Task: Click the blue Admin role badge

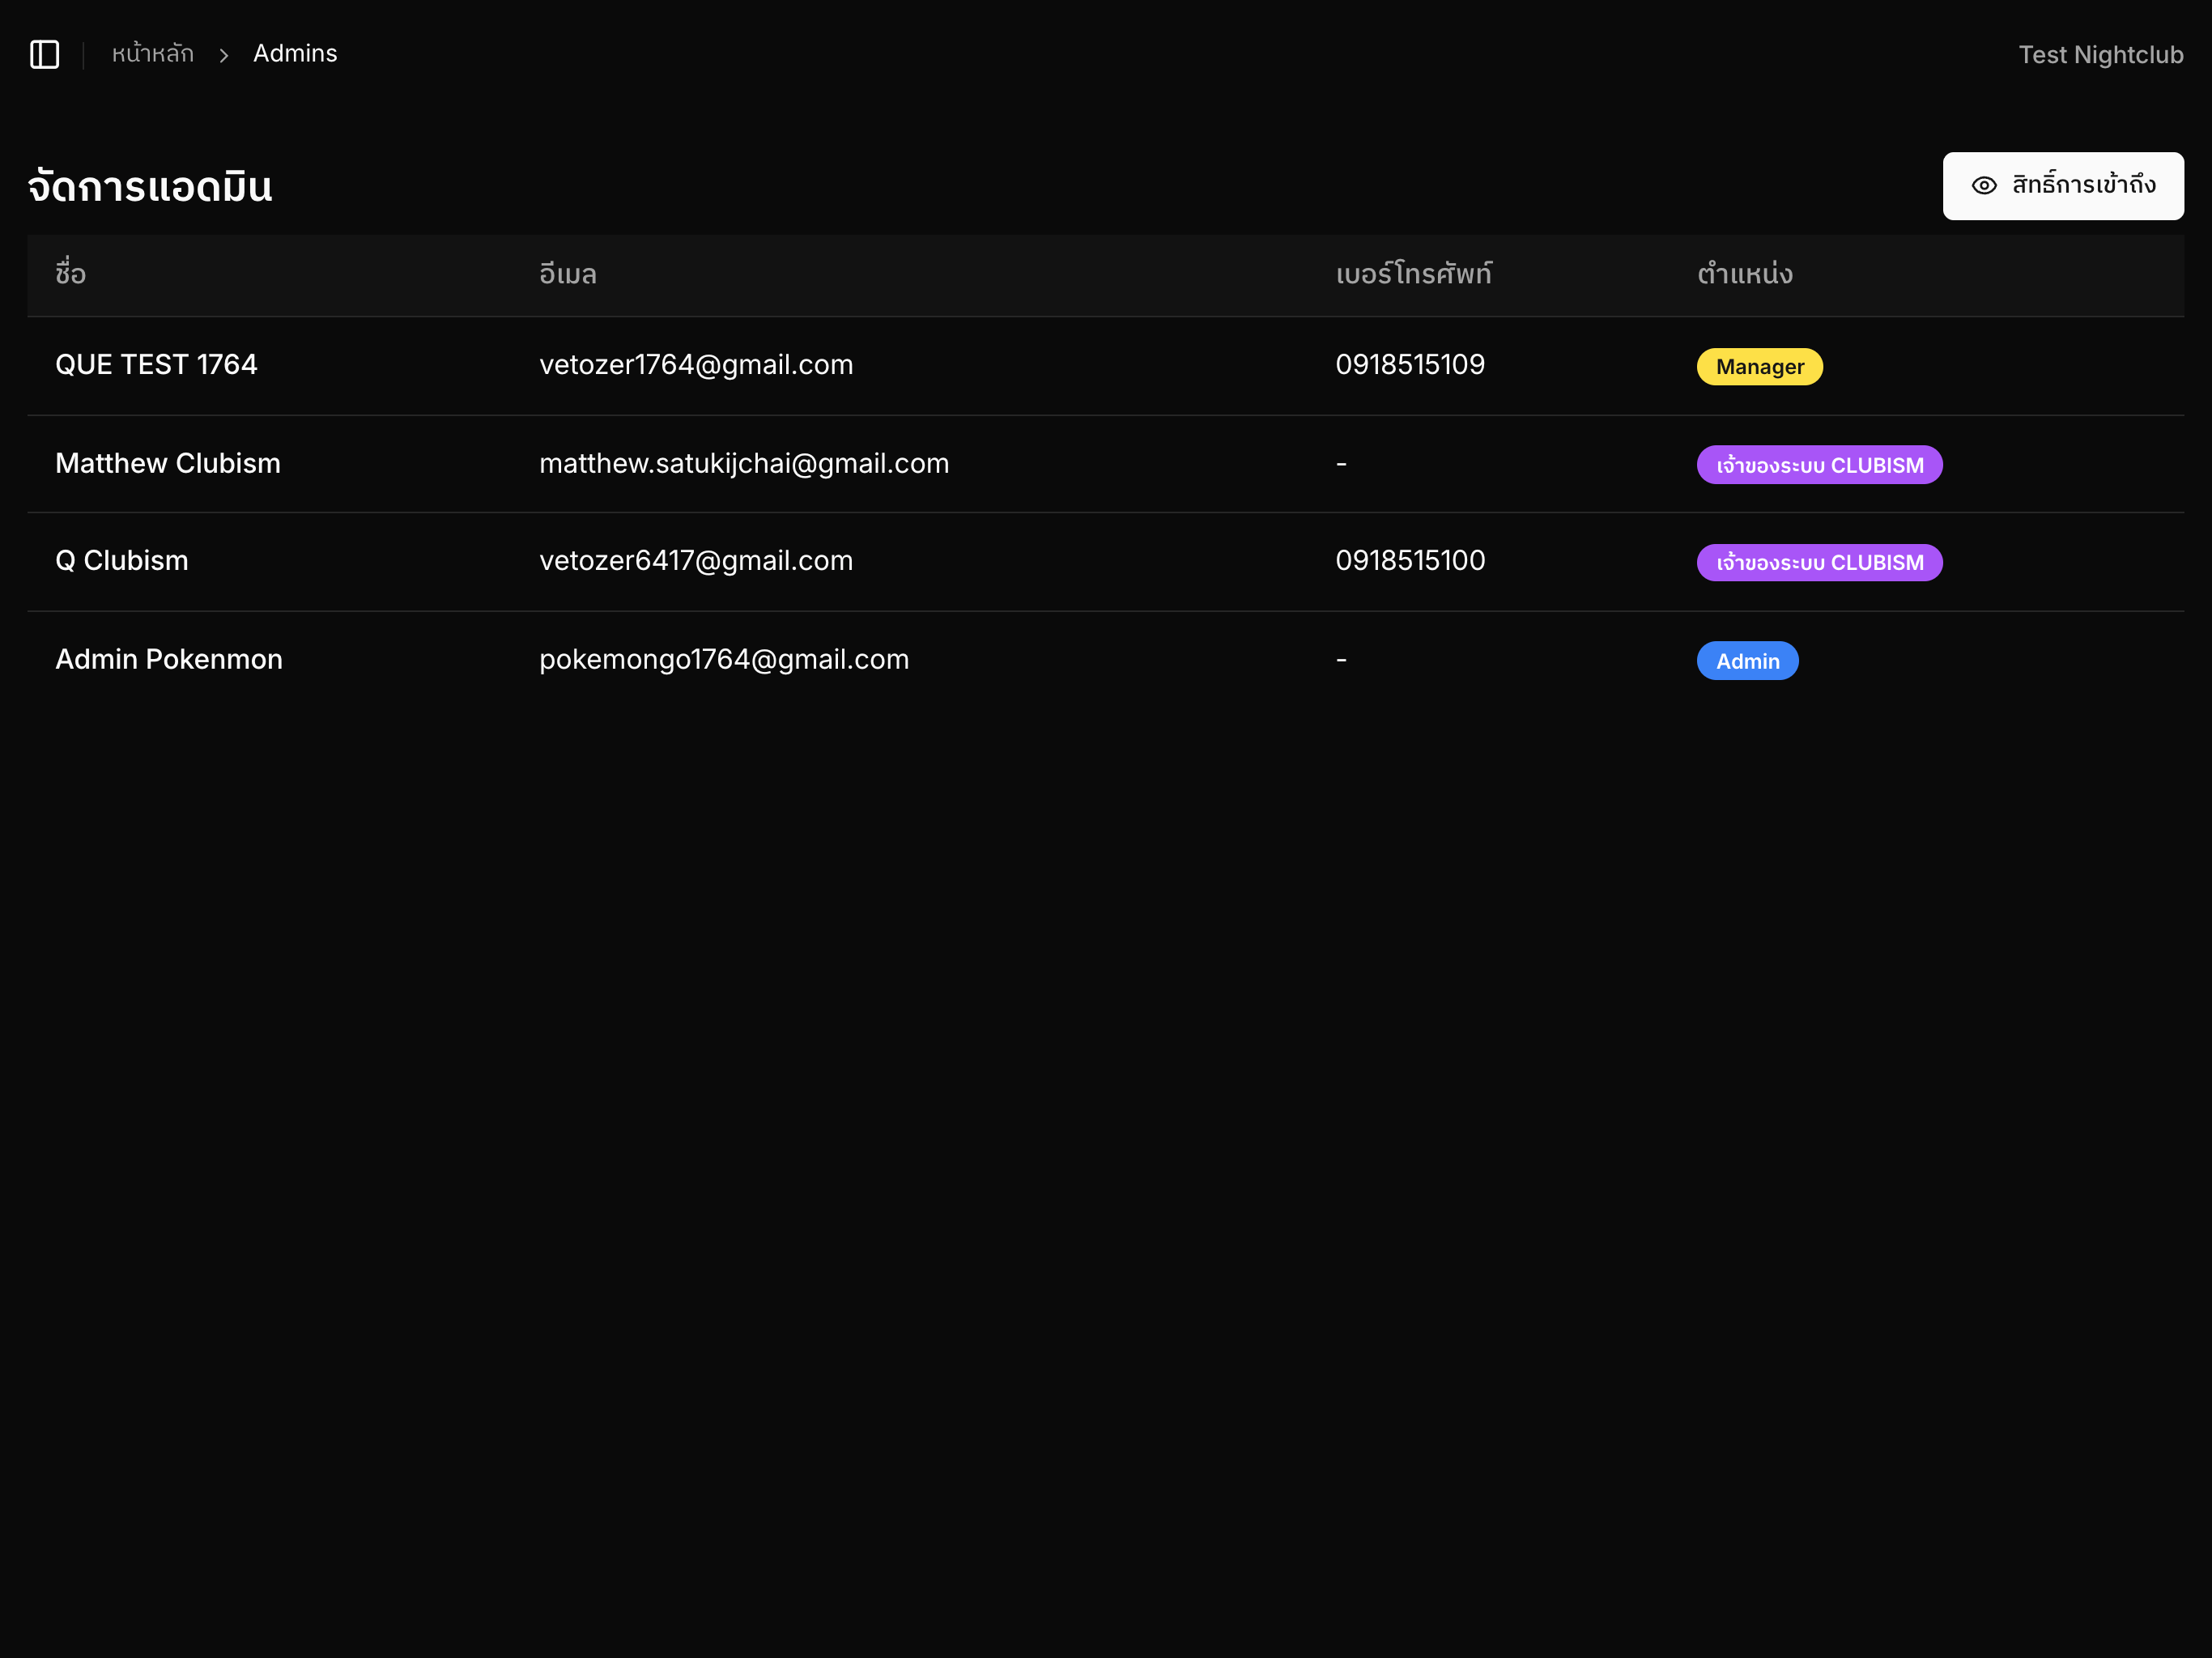Action: [x=1747, y=661]
